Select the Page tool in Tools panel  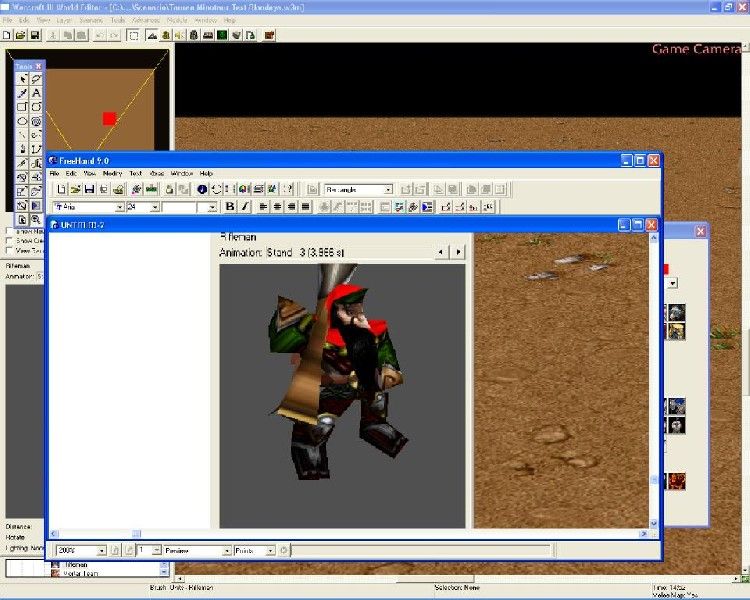click(x=22, y=220)
